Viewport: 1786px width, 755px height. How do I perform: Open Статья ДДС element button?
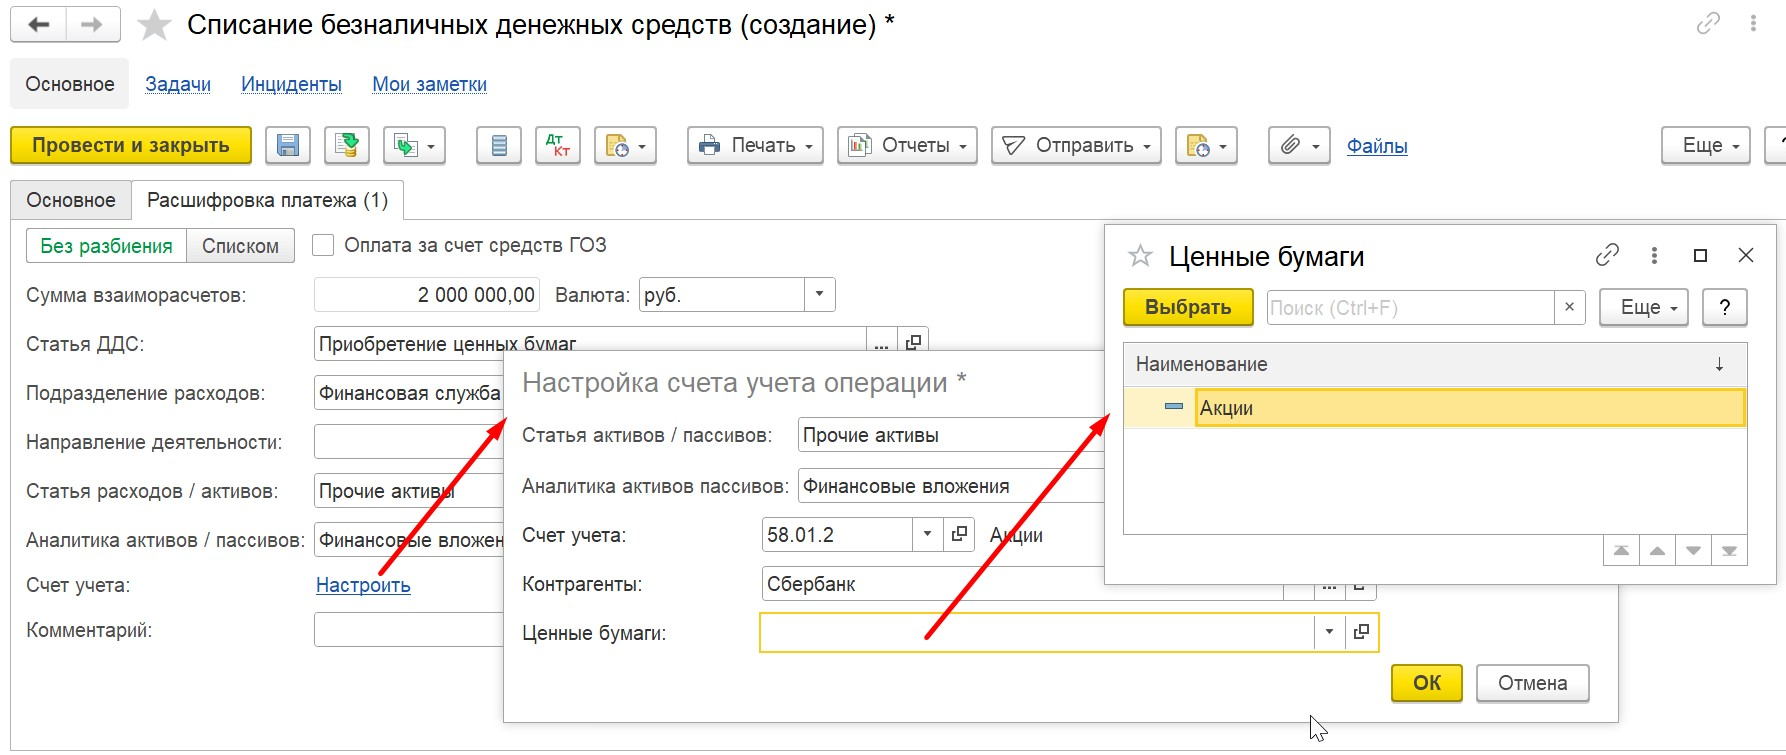[x=913, y=342]
